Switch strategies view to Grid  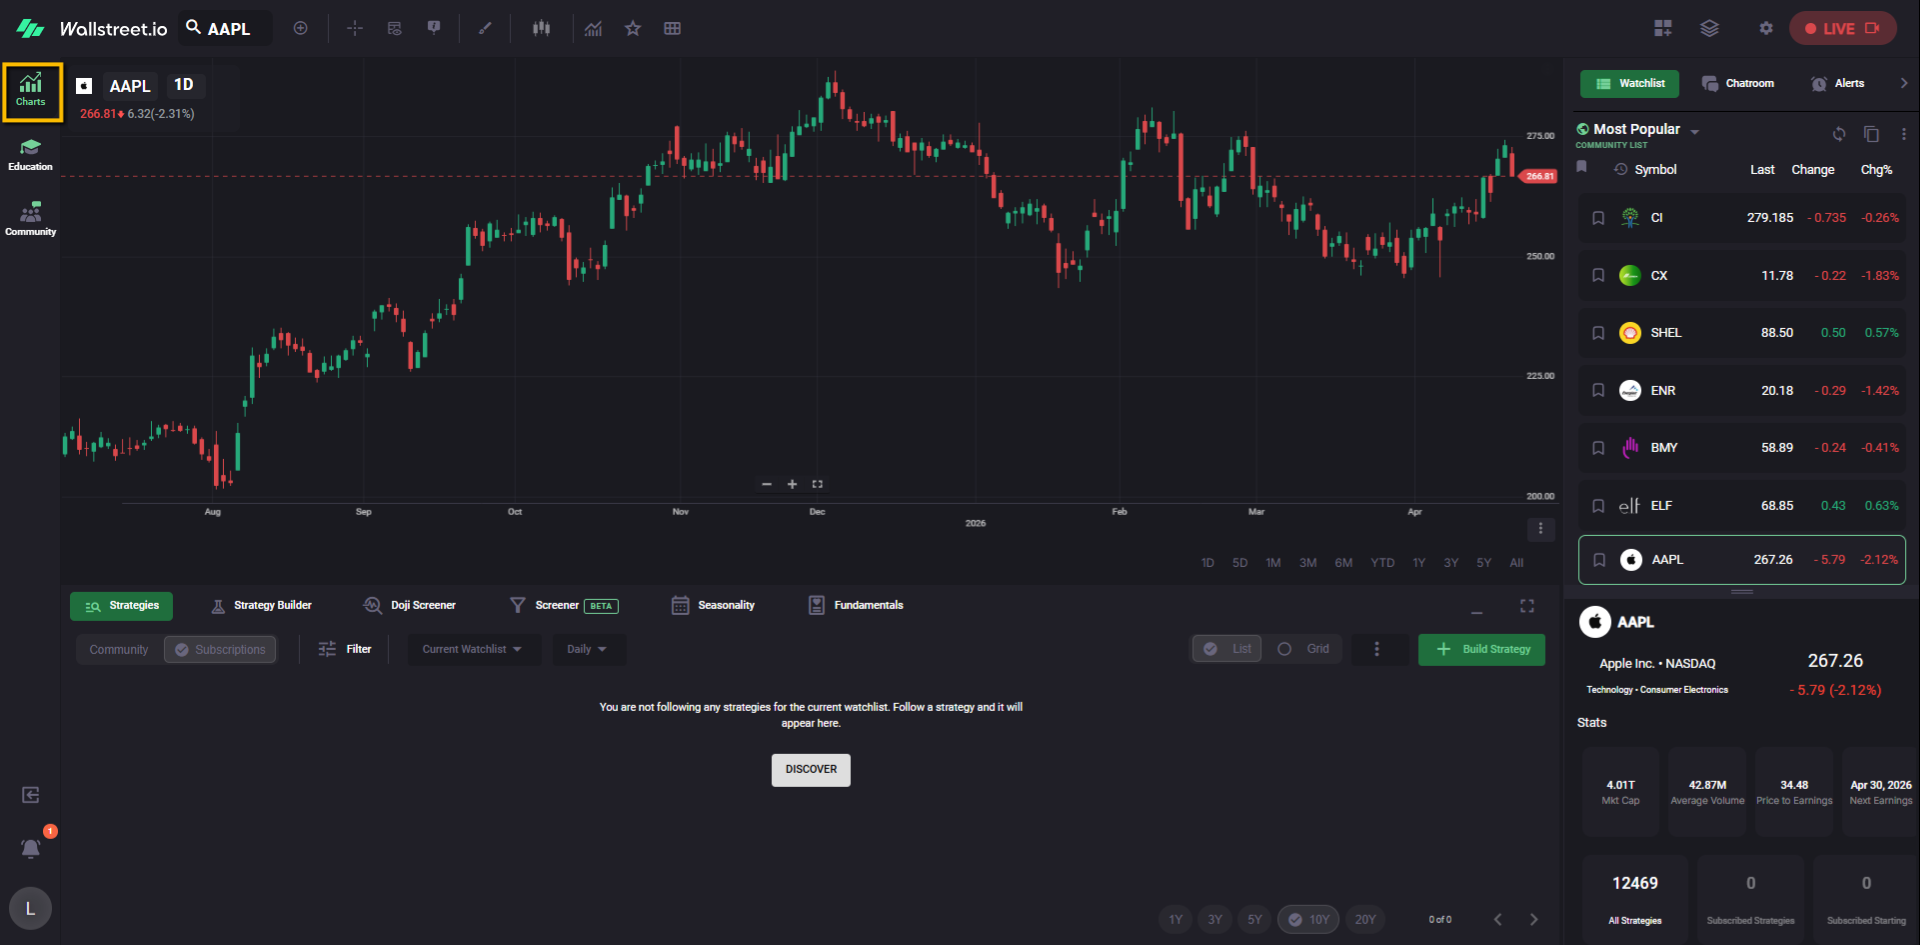pyautogui.click(x=1304, y=649)
